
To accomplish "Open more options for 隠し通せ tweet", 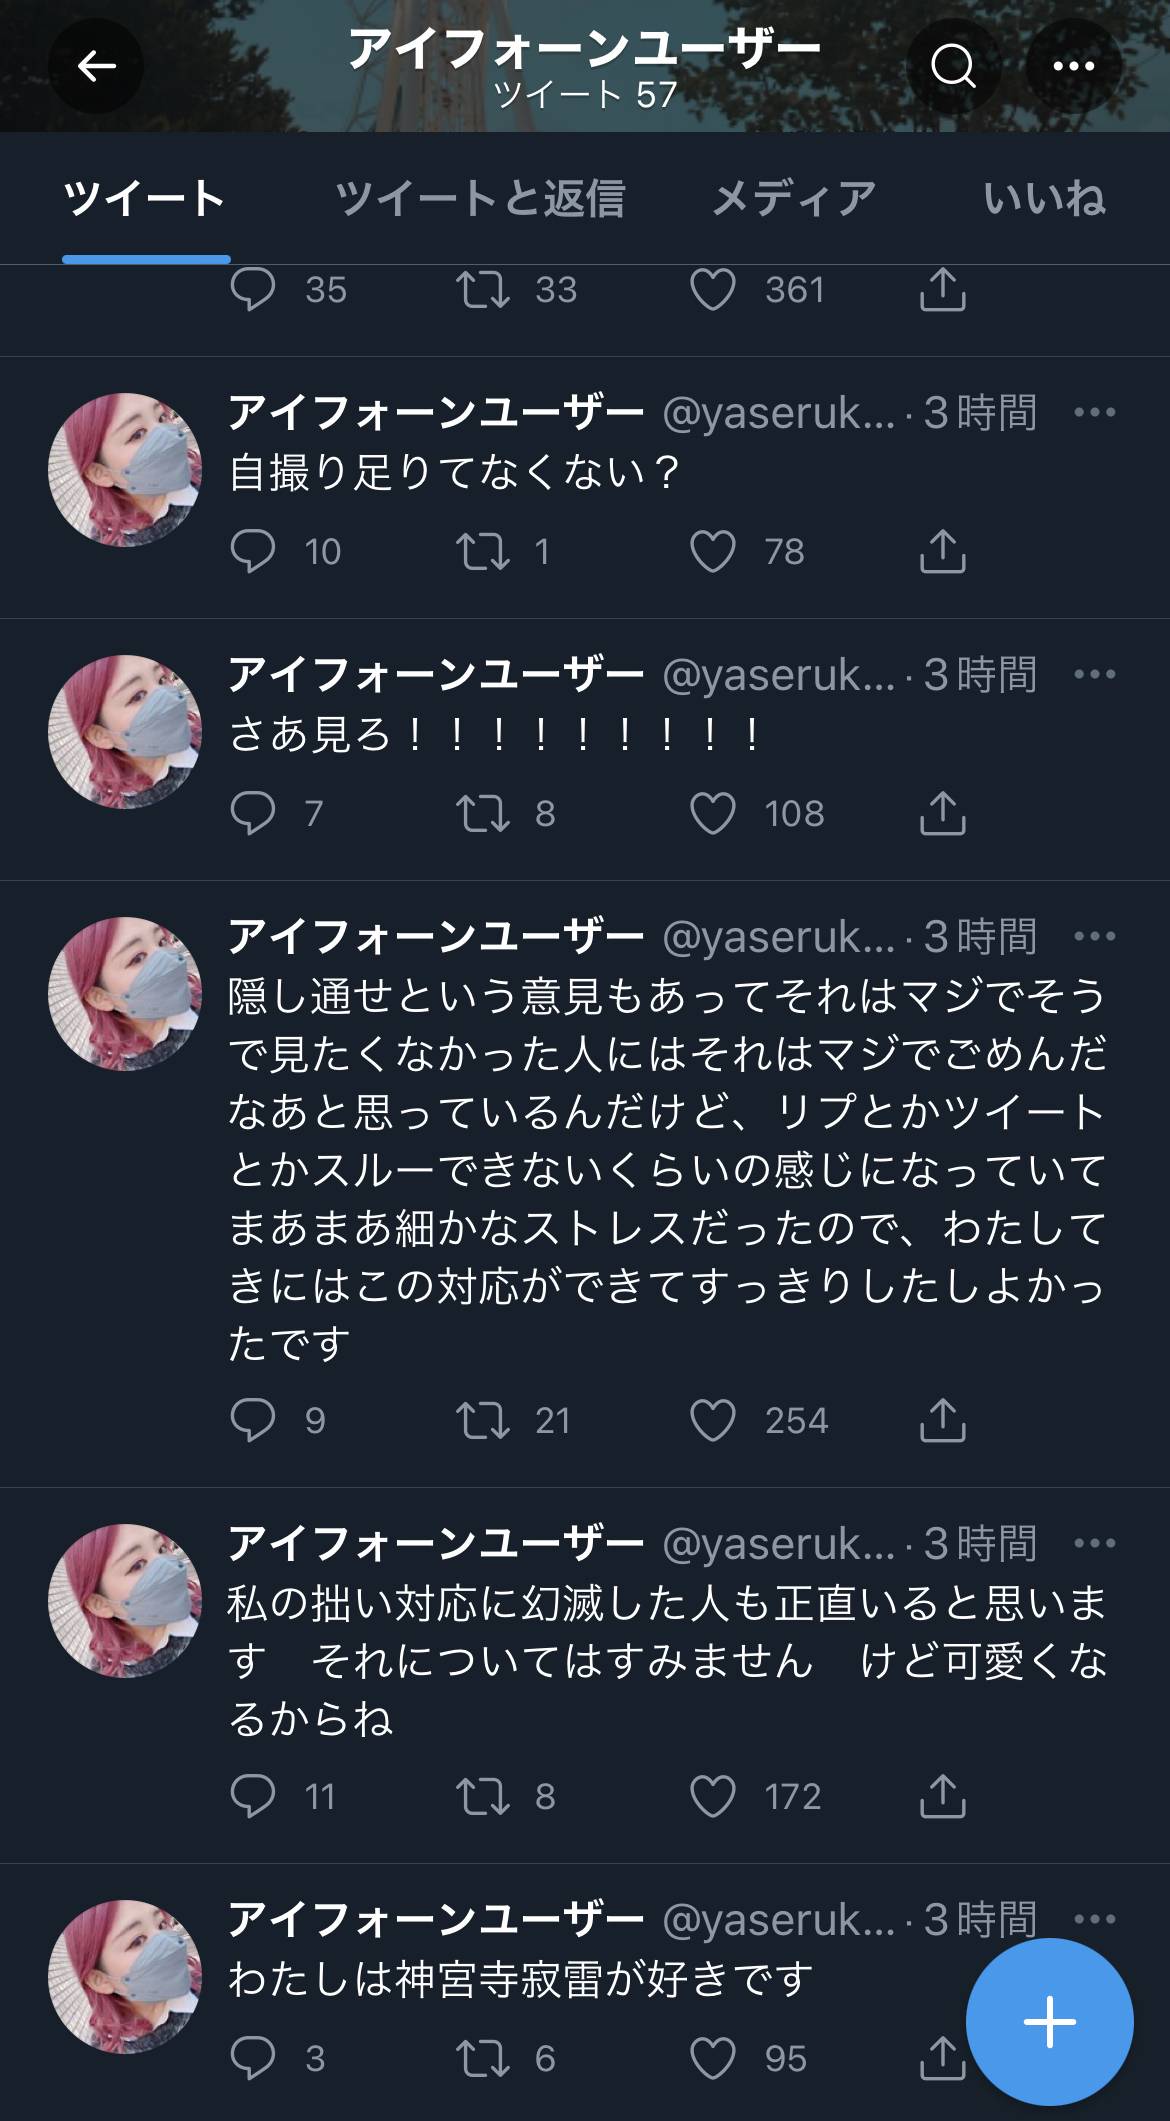I will click(x=1094, y=937).
